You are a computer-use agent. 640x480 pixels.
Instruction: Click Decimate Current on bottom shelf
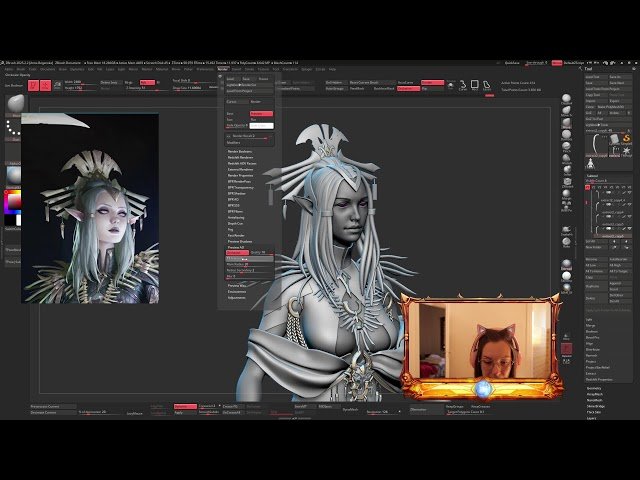[x=53, y=413]
